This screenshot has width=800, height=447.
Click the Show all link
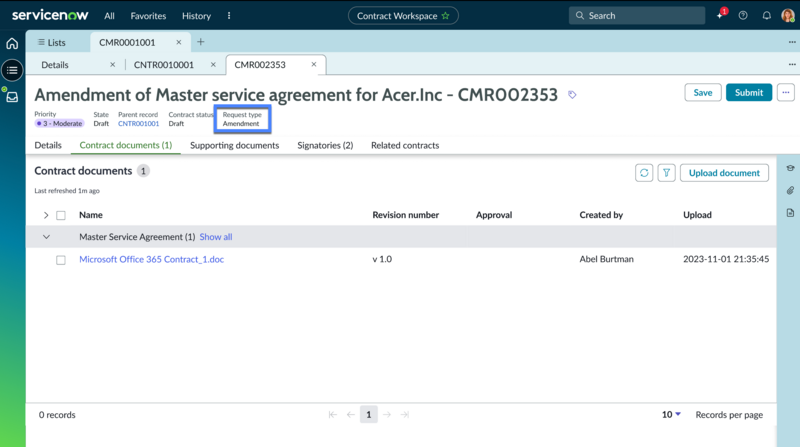click(x=216, y=237)
